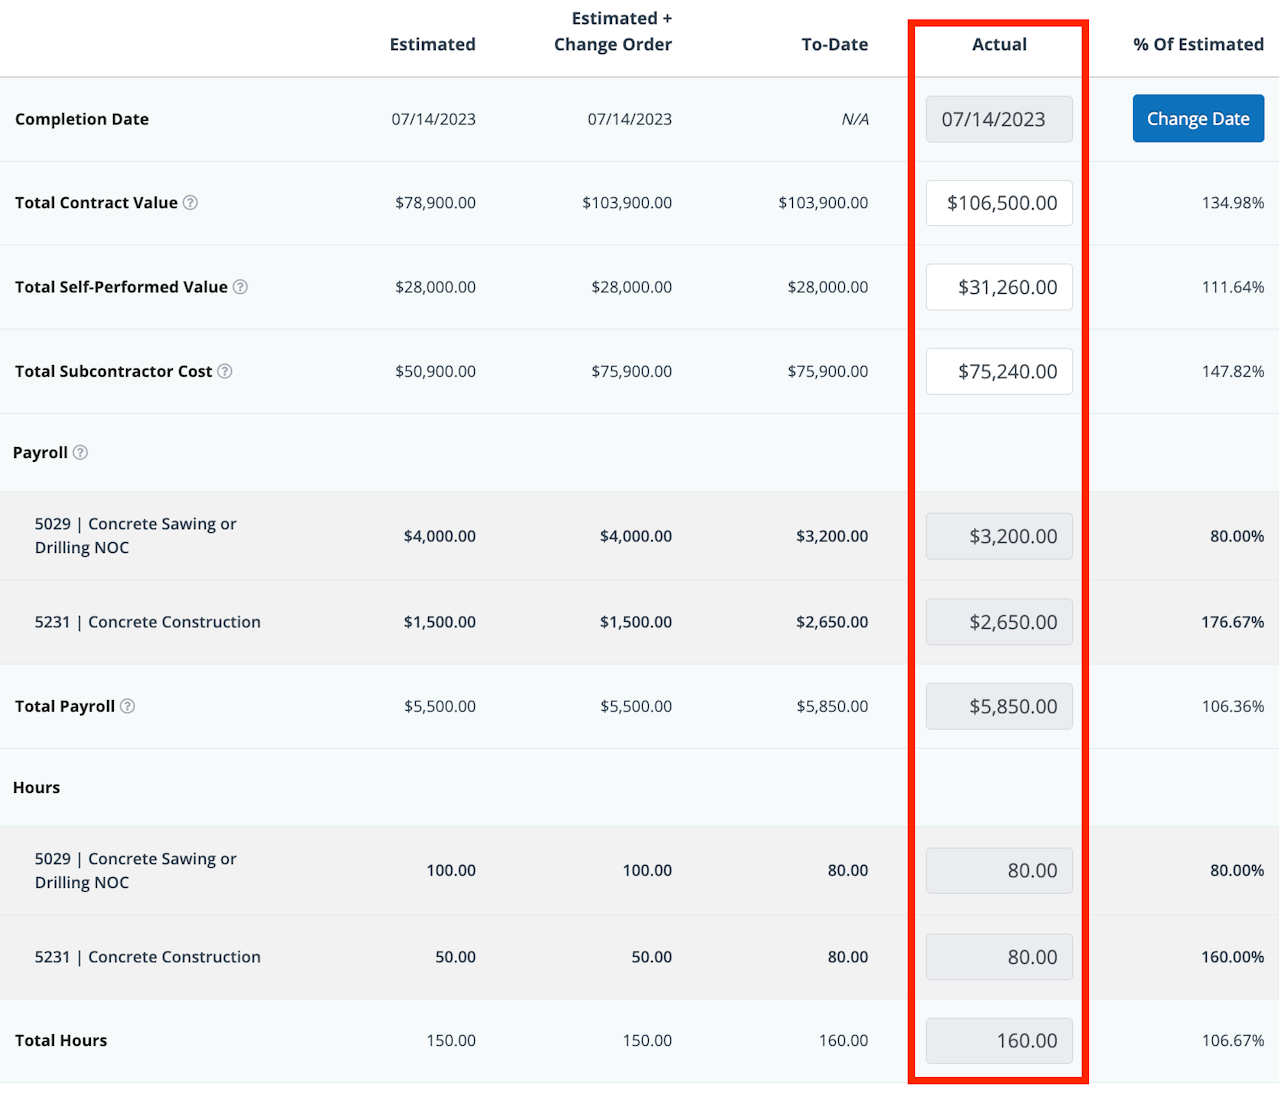This screenshot has width=1280, height=1096.
Task: Click the Actual Total Payroll field
Action: [998, 706]
